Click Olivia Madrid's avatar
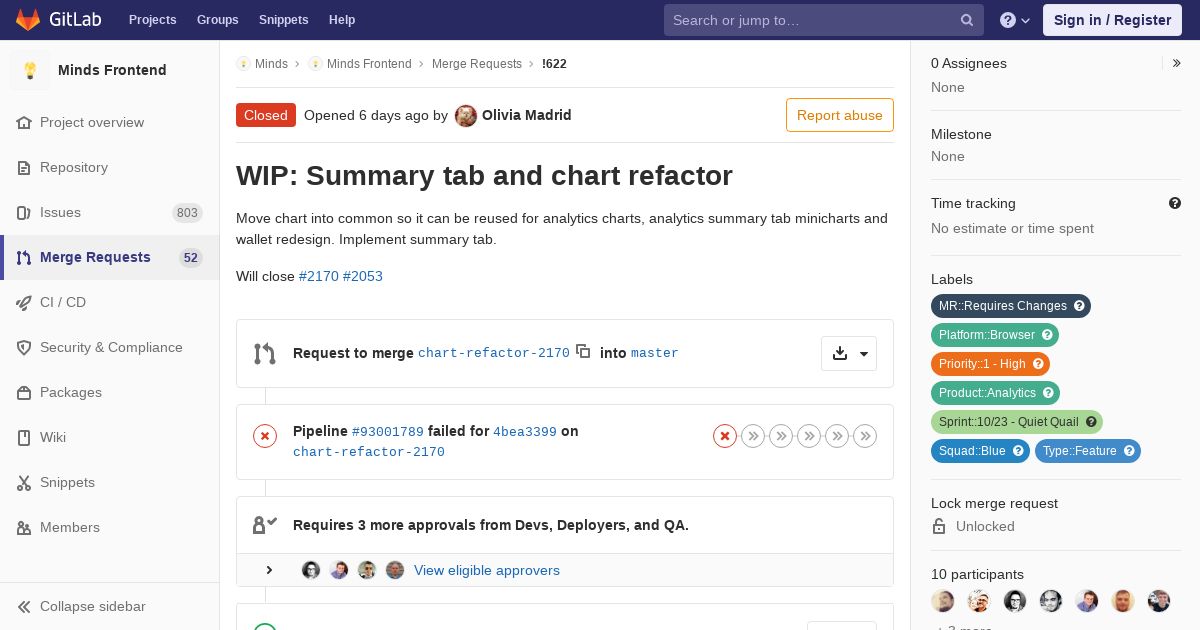Viewport: 1200px width, 630px height. (466, 116)
